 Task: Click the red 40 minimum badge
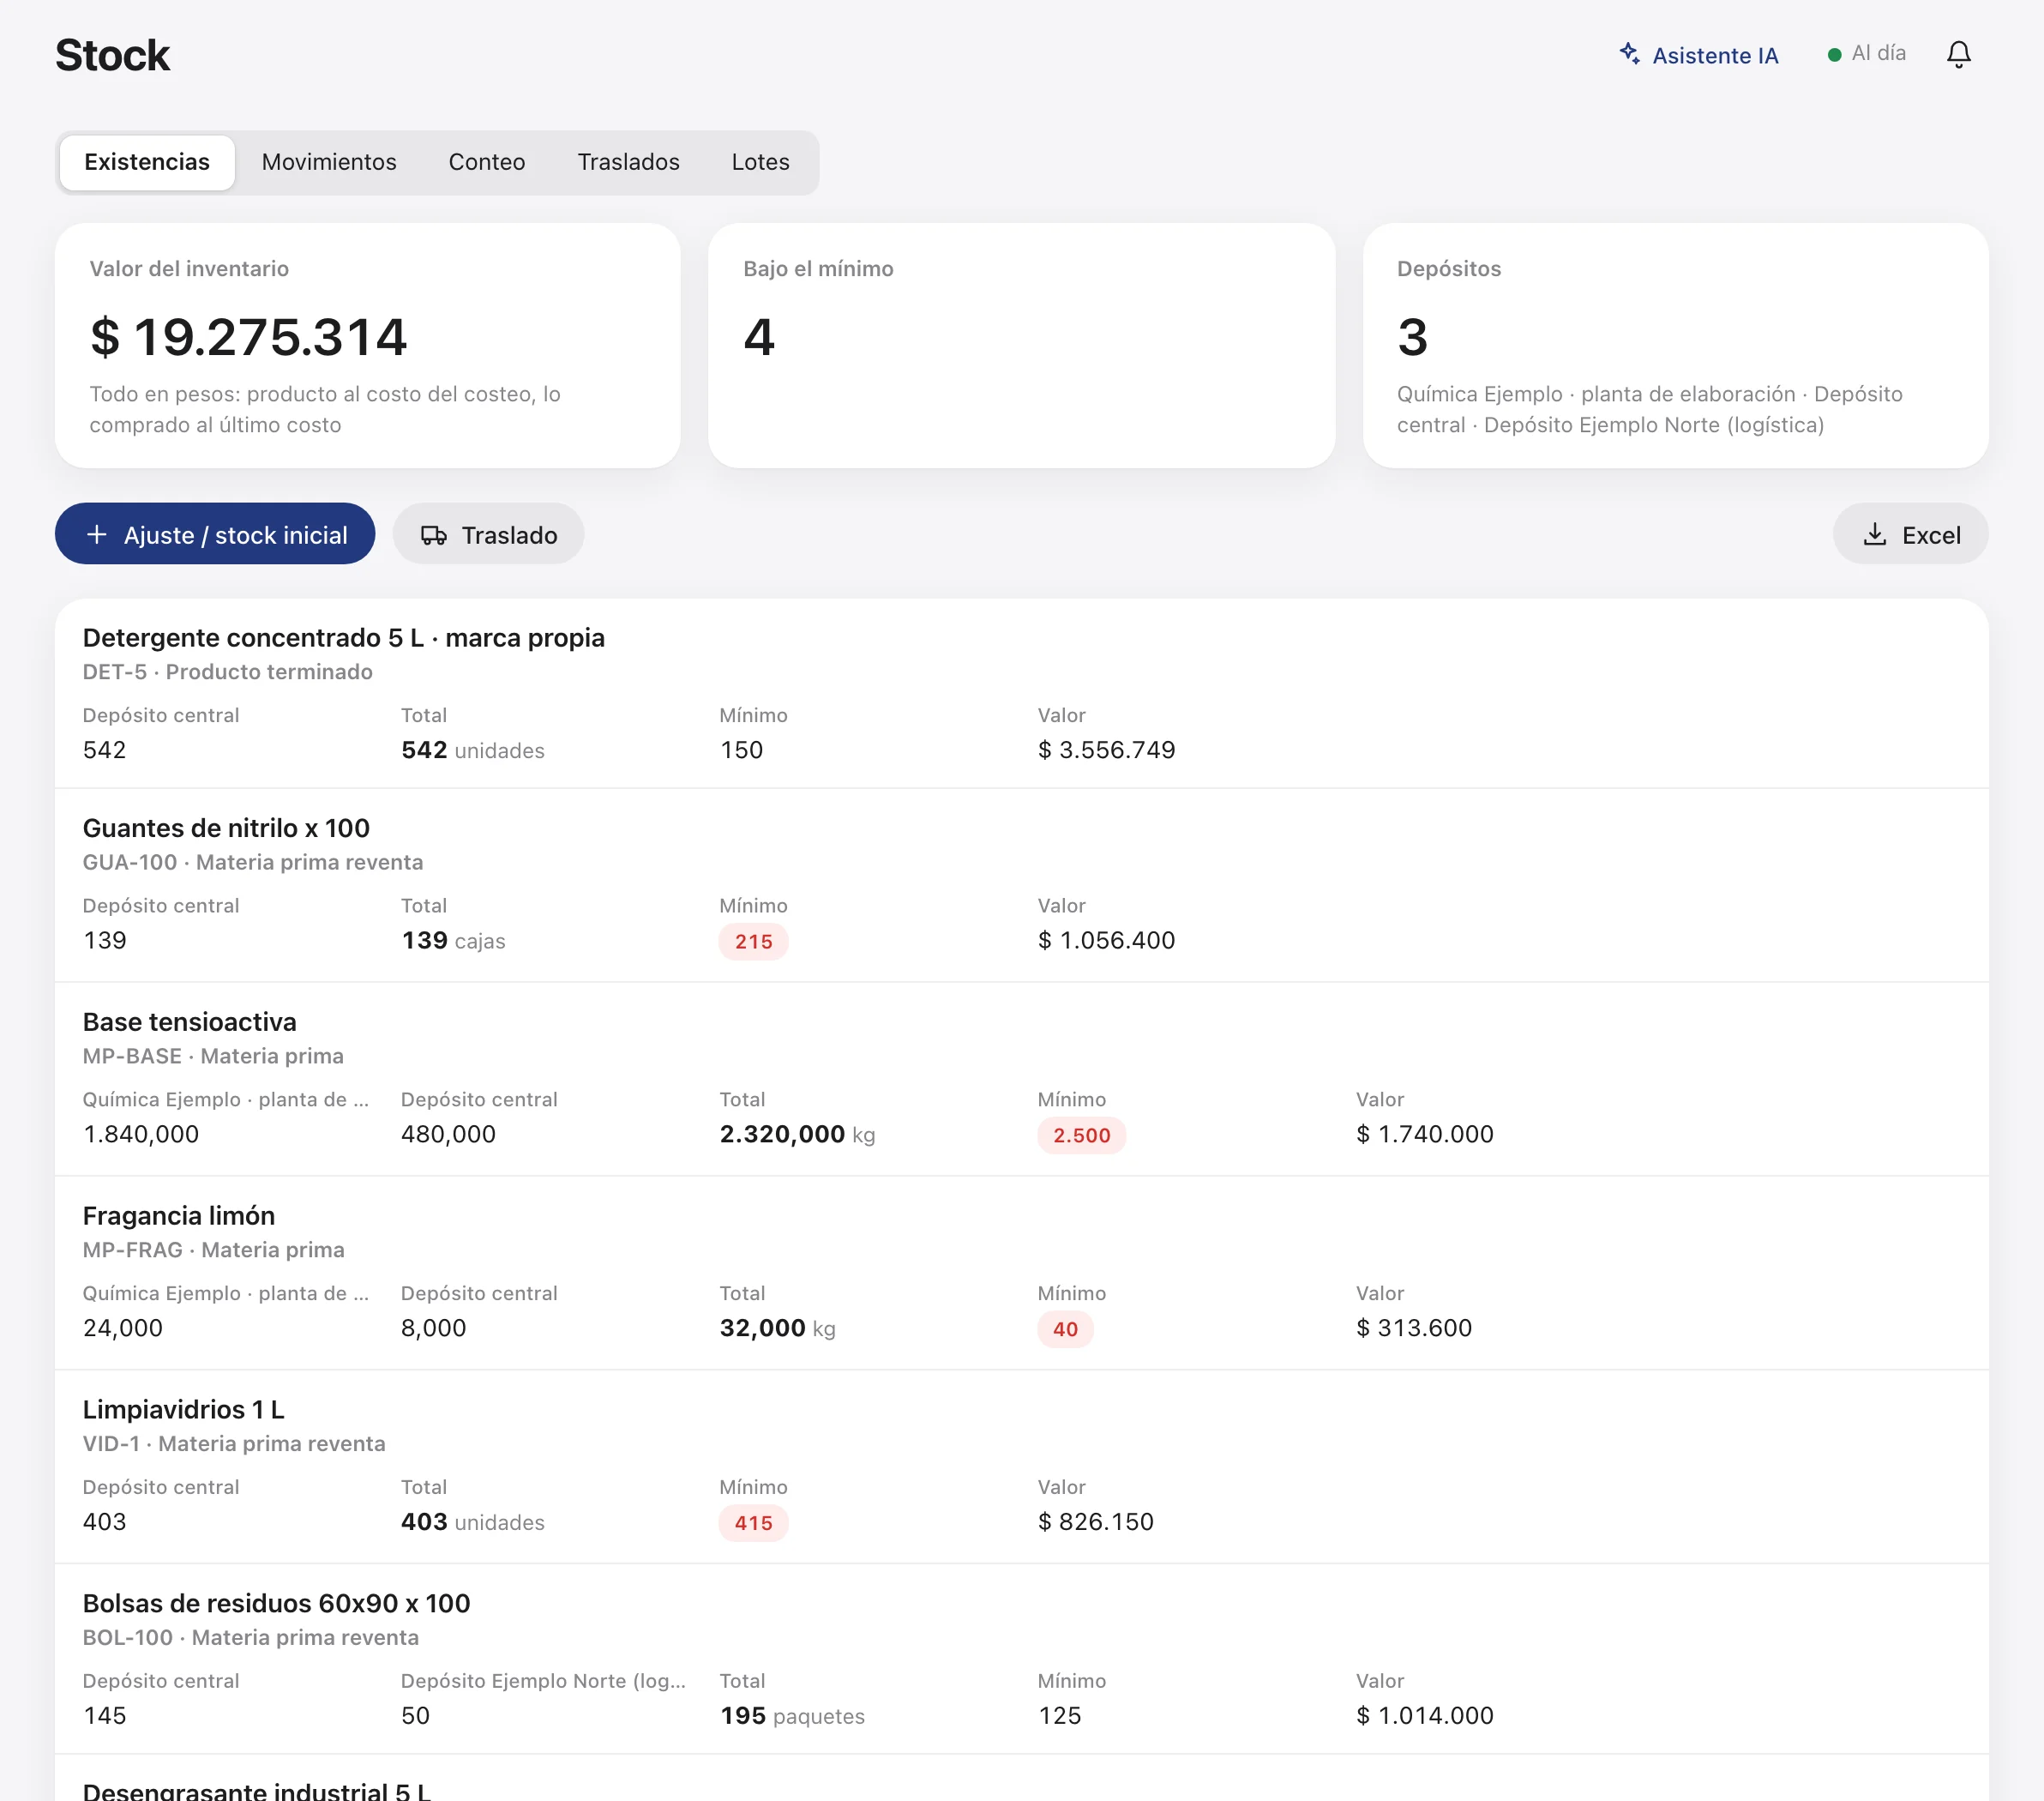(1065, 1330)
